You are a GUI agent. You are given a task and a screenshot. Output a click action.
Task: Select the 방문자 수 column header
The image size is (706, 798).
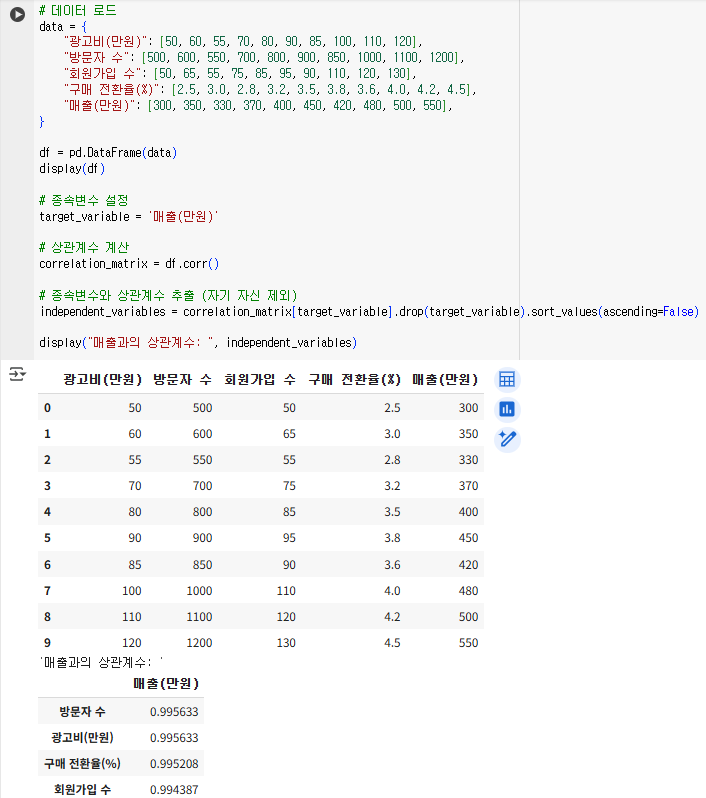coord(182,380)
